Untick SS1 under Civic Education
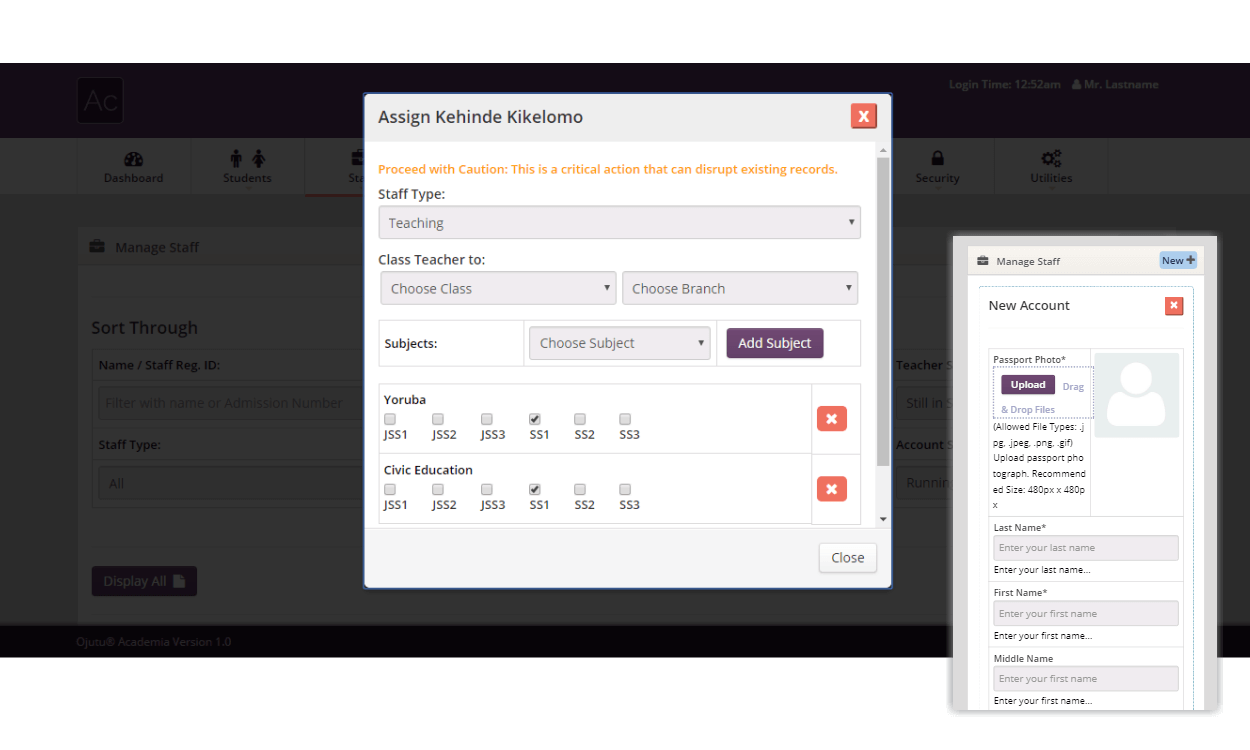Image resolution: width=1250 pixels, height=750 pixels. (535, 489)
